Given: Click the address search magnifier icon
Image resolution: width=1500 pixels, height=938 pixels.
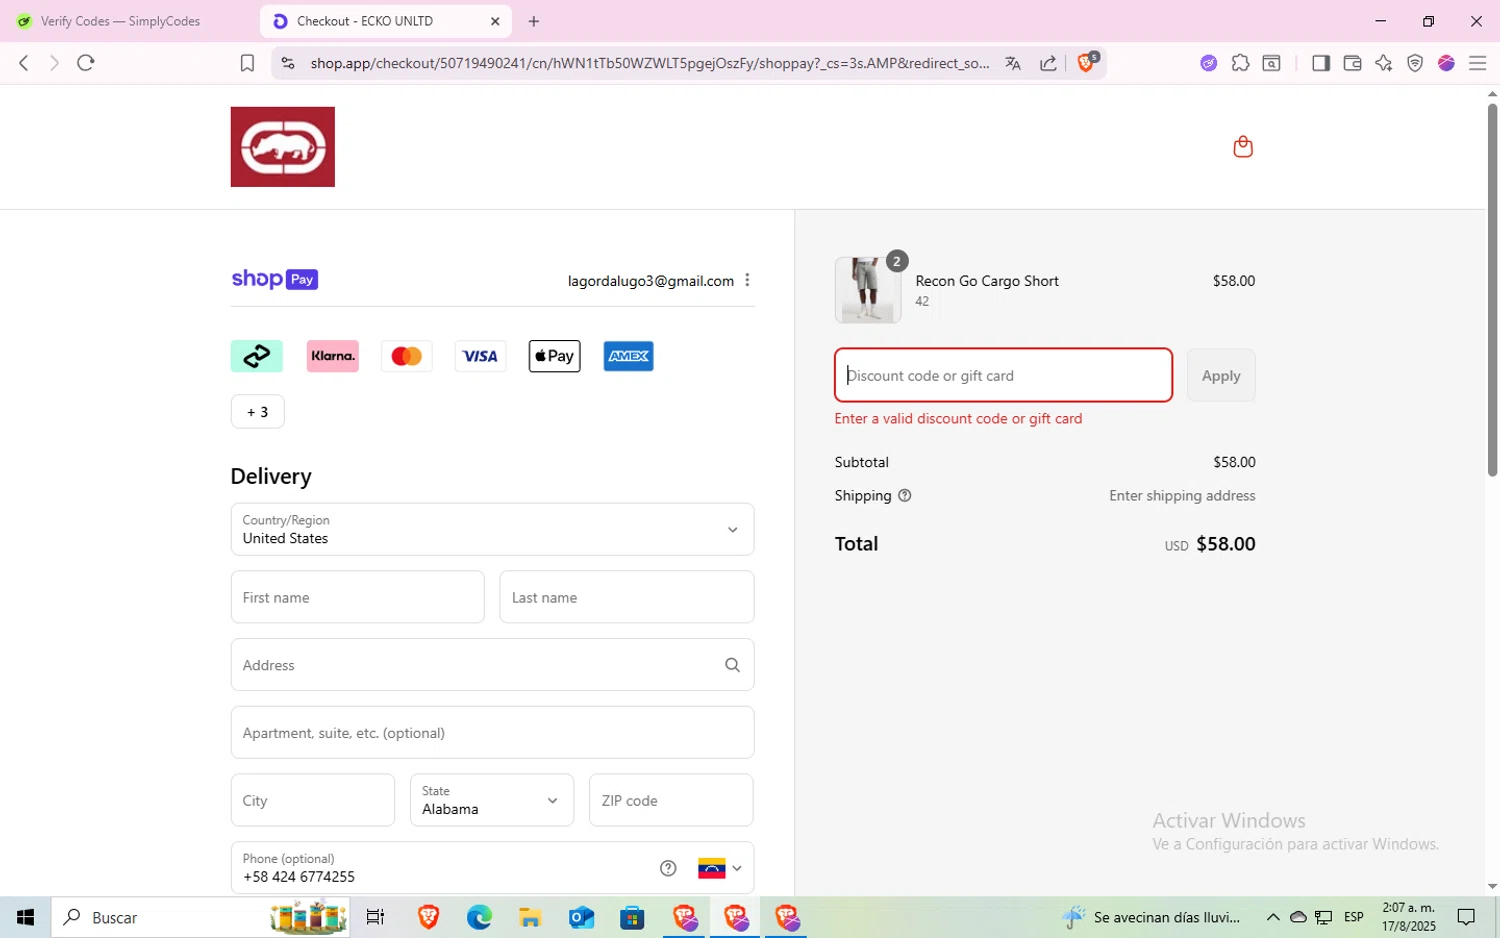Looking at the screenshot, I should pyautogui.click(x=732, y=665).
